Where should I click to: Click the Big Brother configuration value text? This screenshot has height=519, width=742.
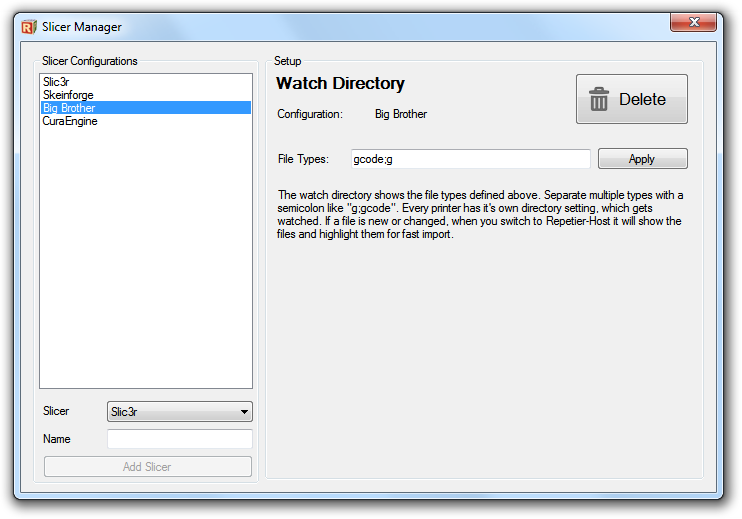(401, 114)
